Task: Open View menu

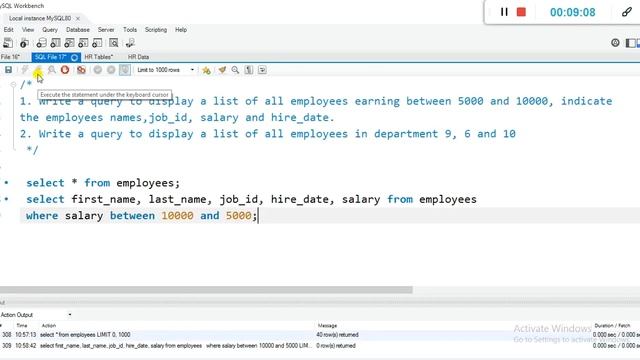Action: pyautogui.click(x=28, y=30)
